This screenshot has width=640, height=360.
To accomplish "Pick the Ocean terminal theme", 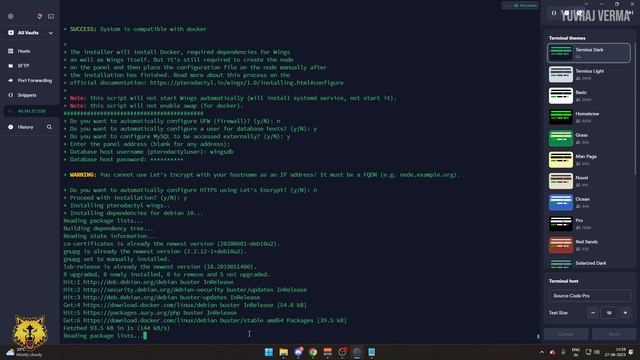I will [x=589, y=202].
